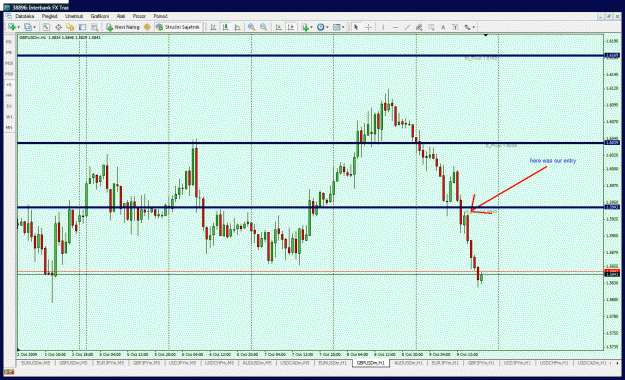Image resolution: width=625 pixels, height=380 pixels.
Task: Open the Indicators list icon
Action: [x=305, y=27]
